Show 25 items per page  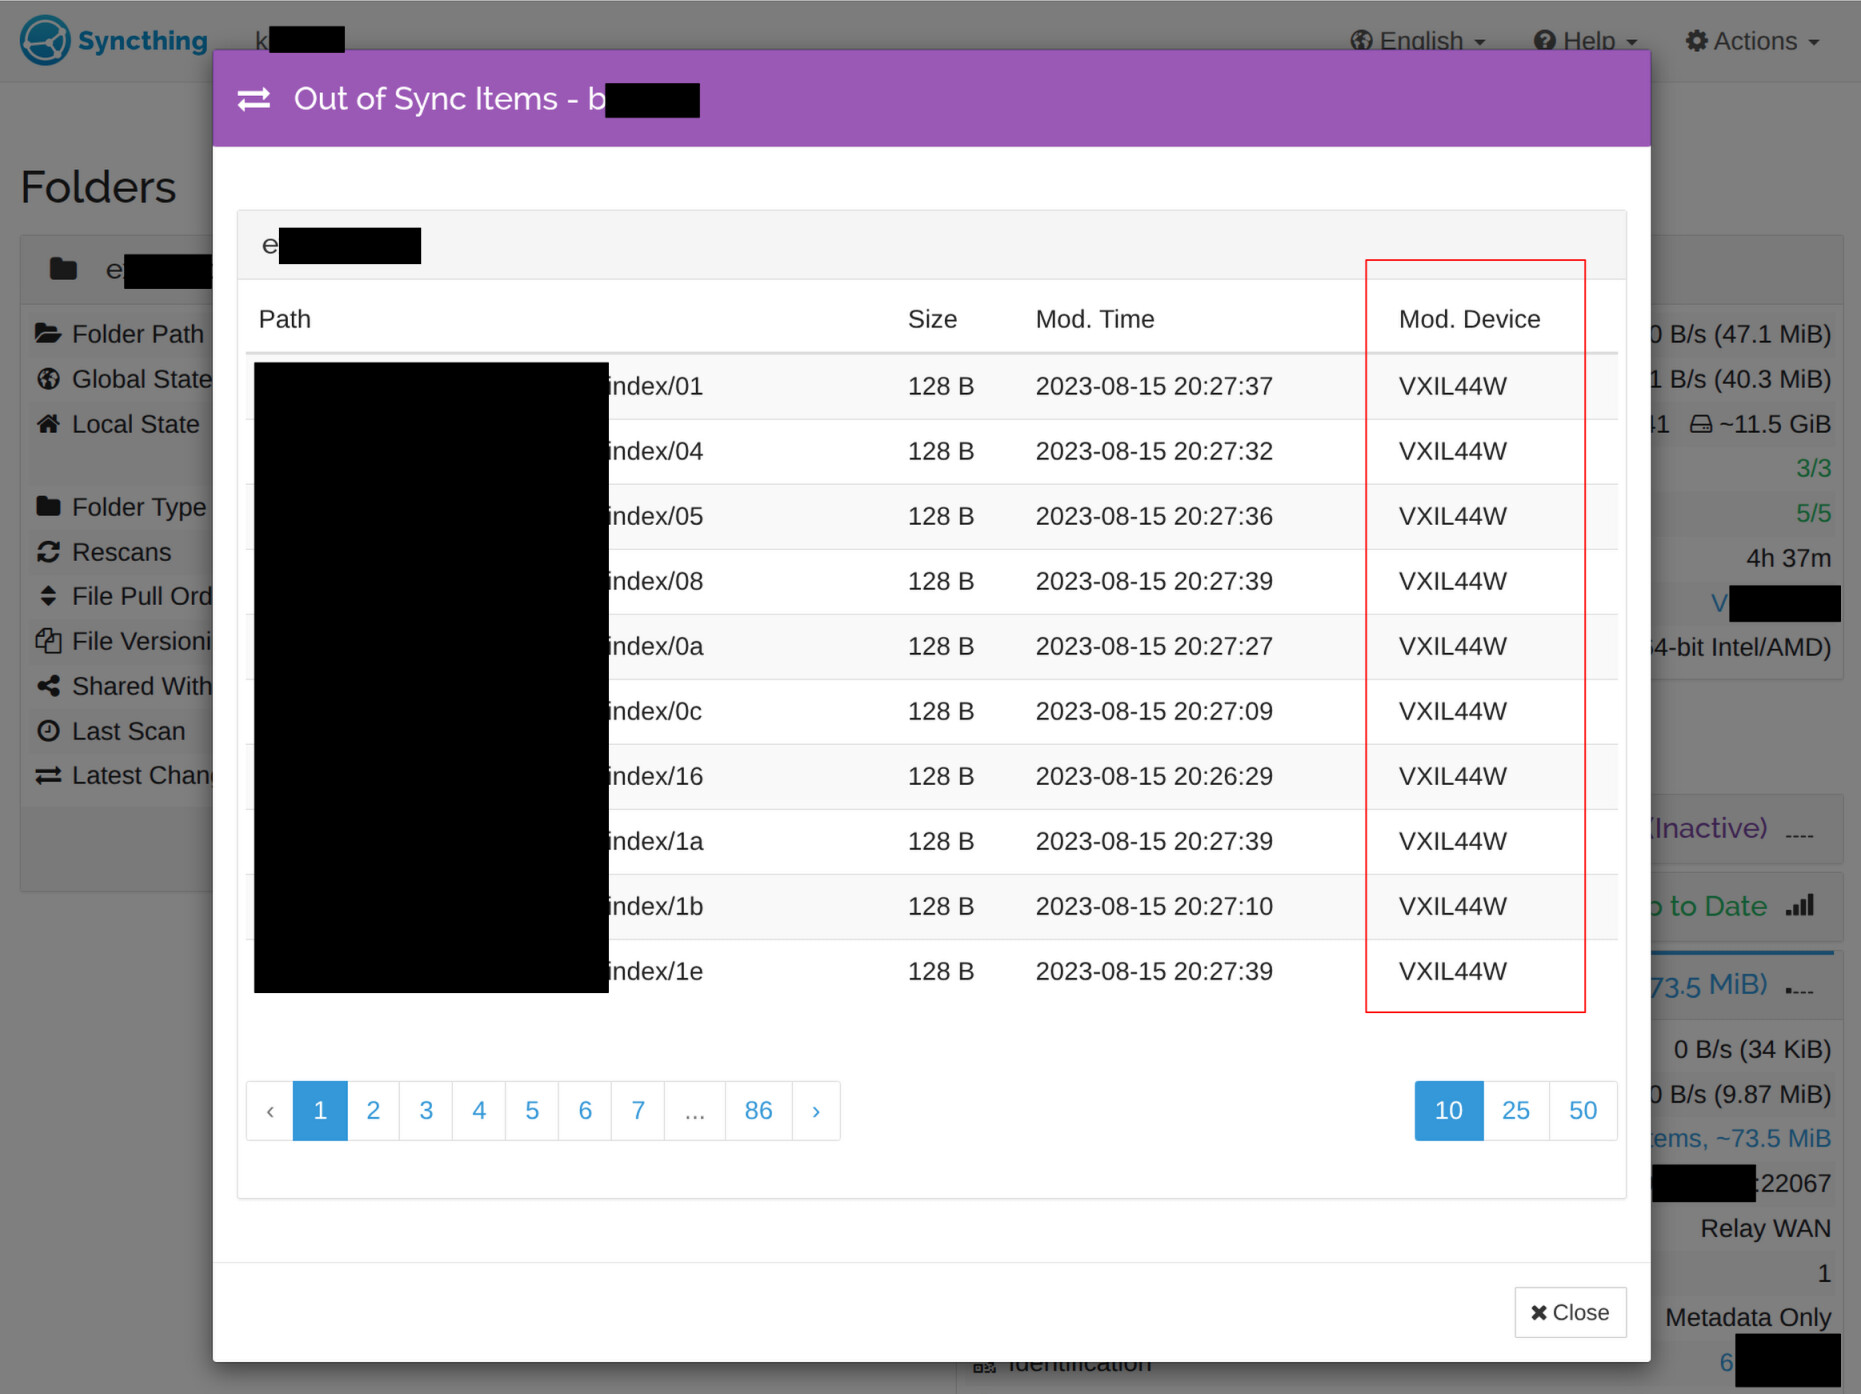(x=1515, y=1110)
